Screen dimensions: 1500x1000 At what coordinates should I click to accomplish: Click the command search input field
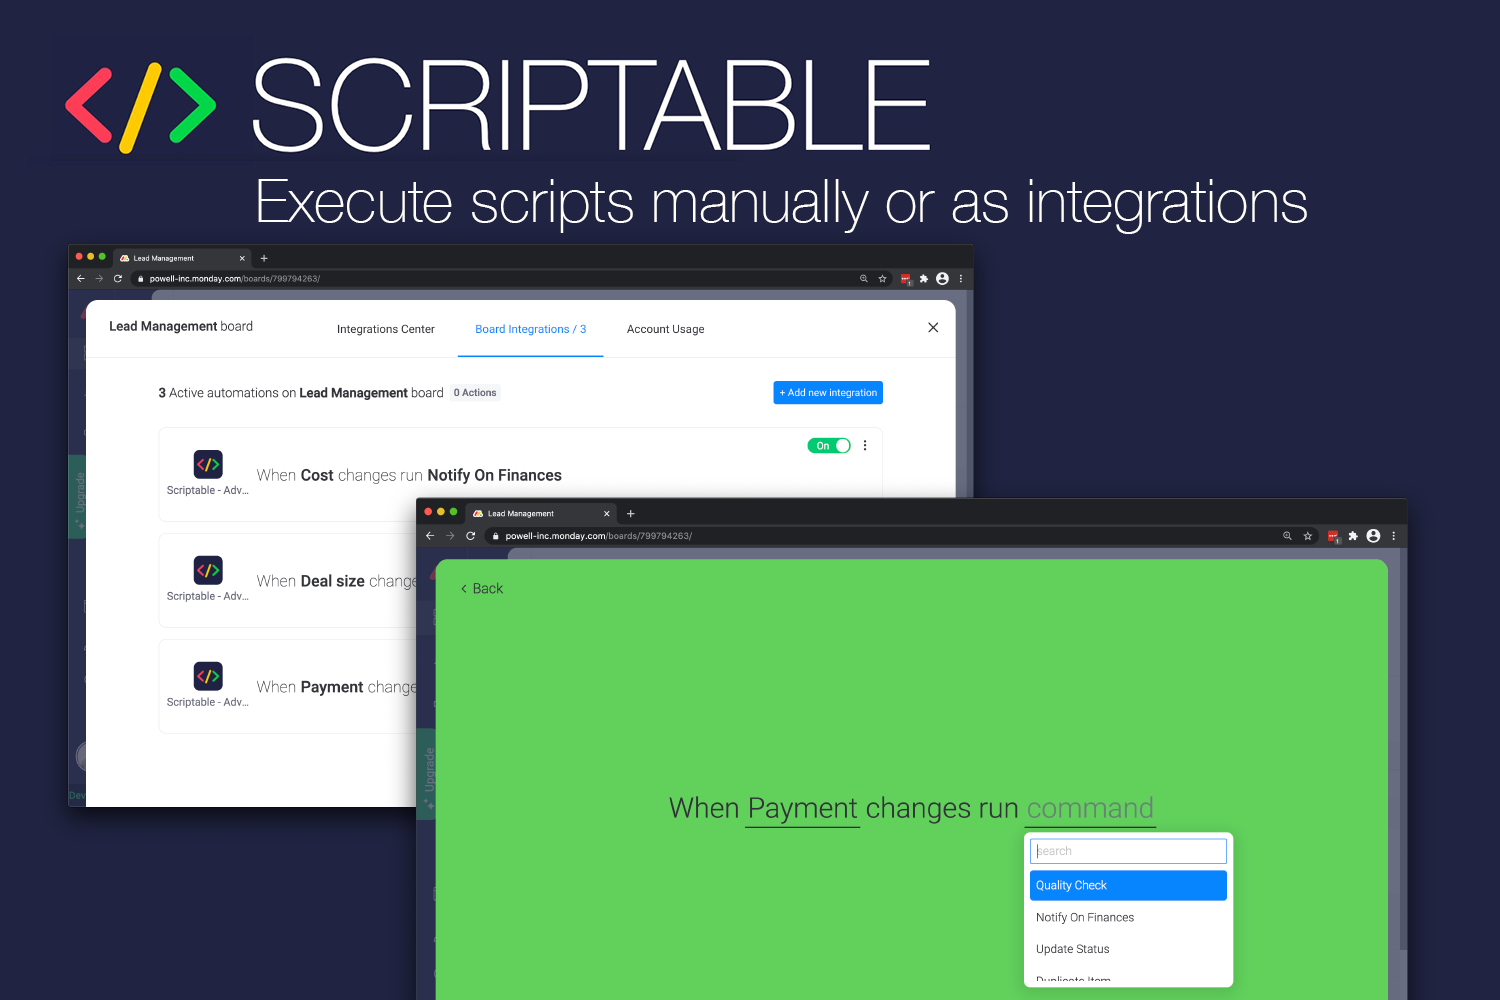(x=1128, y=851)
